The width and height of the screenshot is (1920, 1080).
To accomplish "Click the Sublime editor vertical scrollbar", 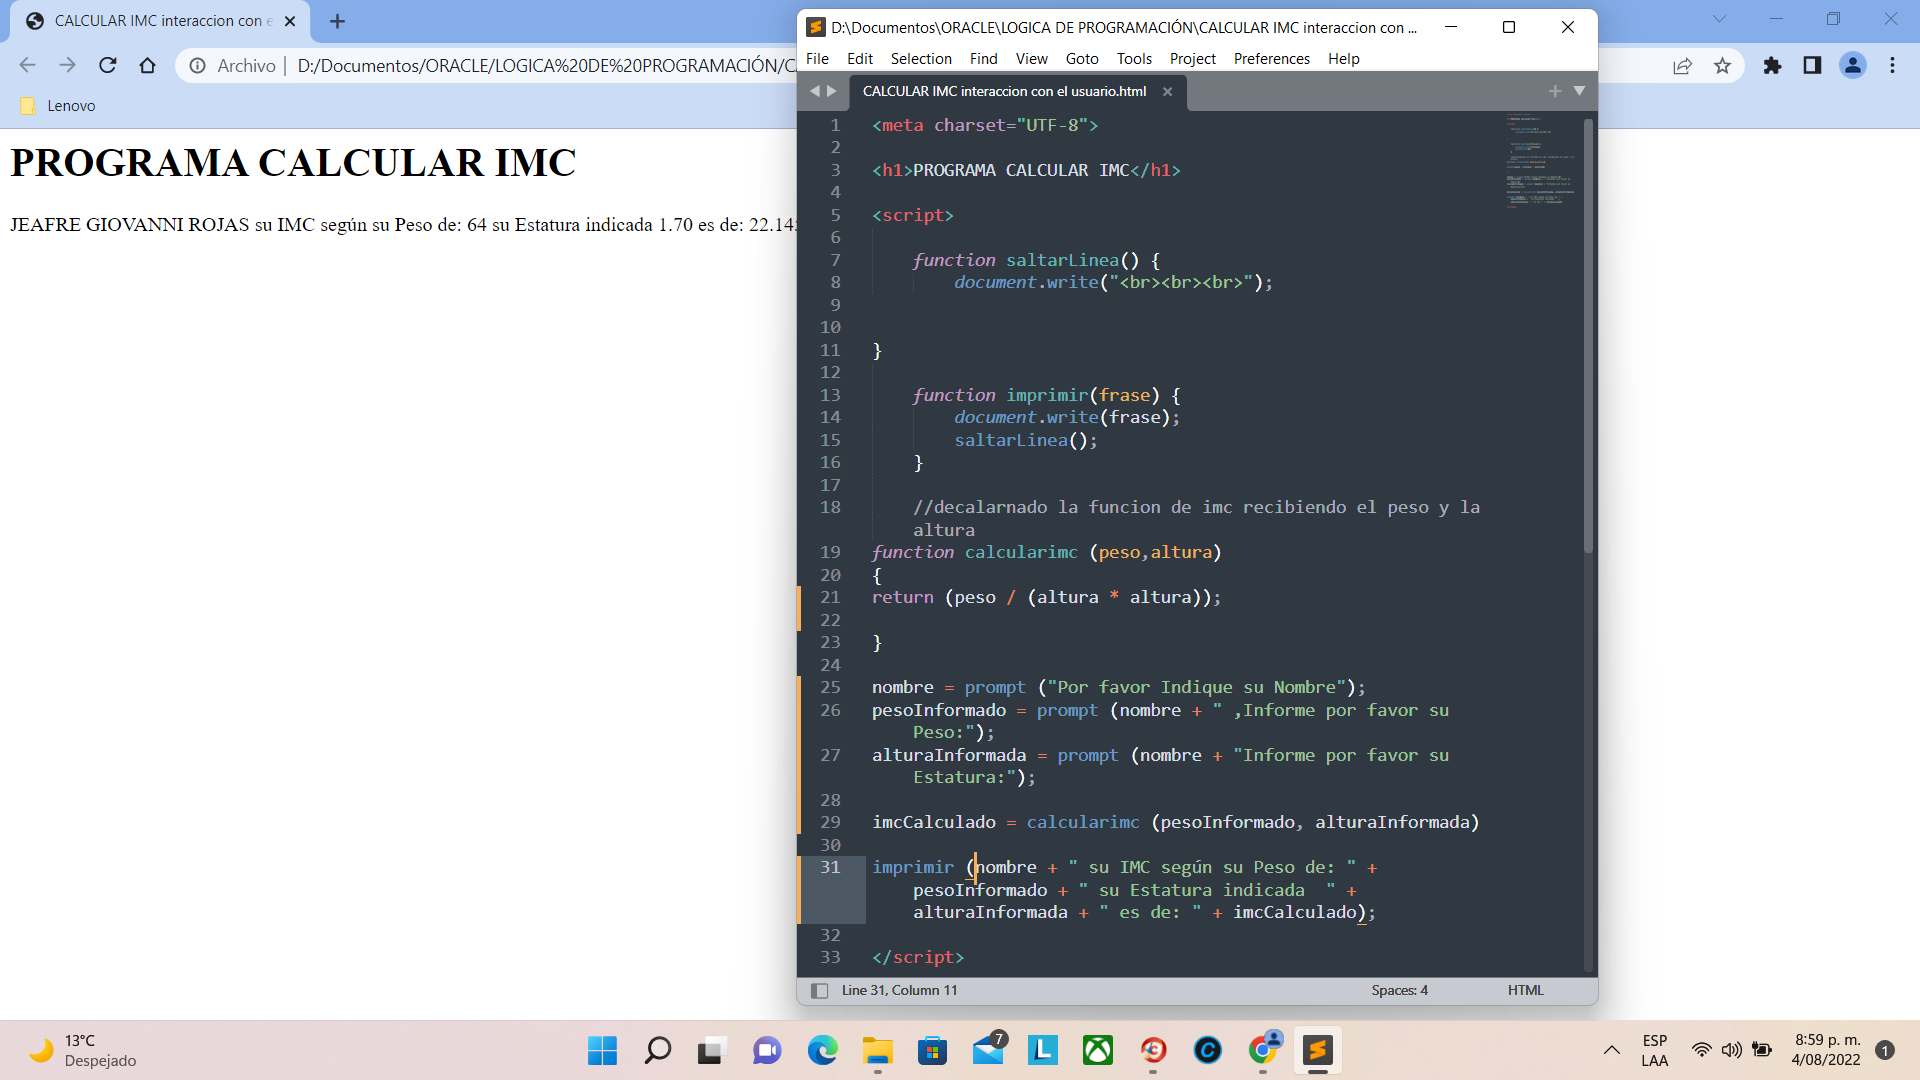I will point(1588,336).
